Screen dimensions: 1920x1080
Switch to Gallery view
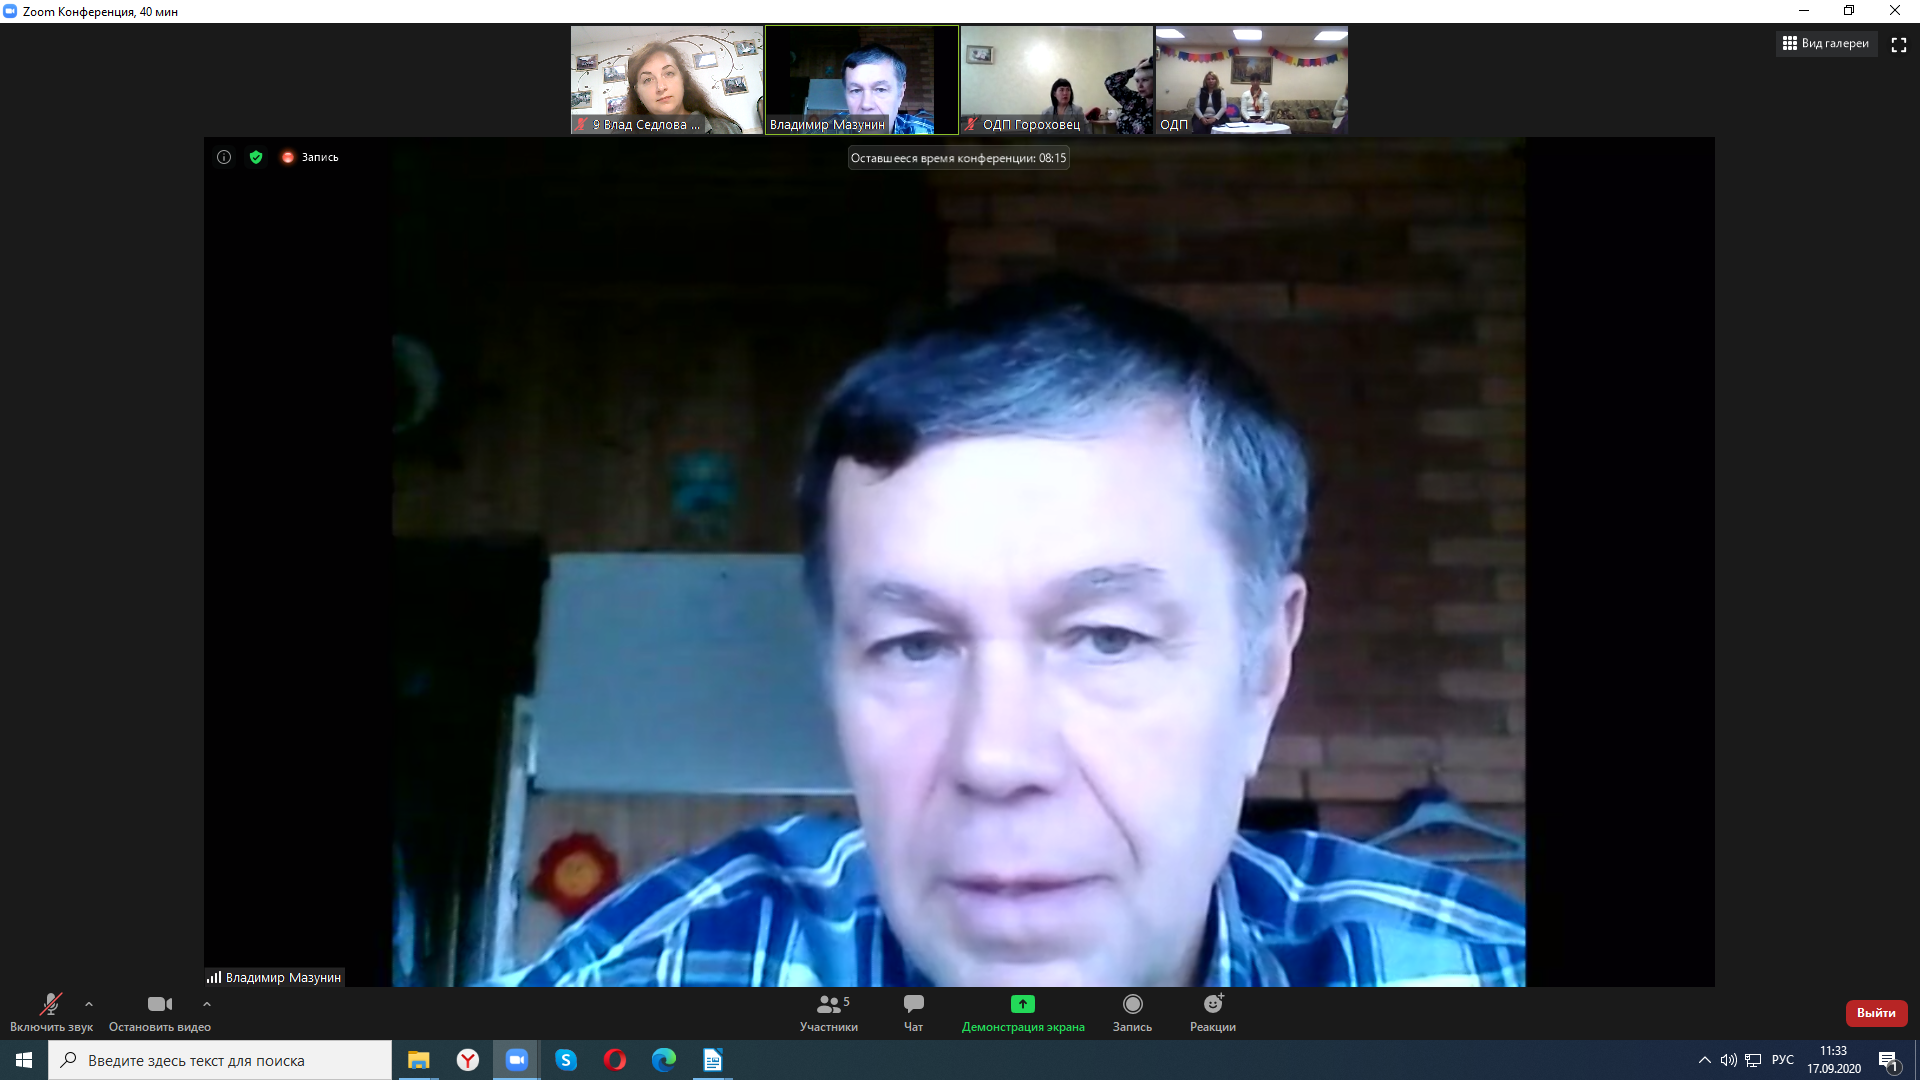click(x=1825, y=44)
